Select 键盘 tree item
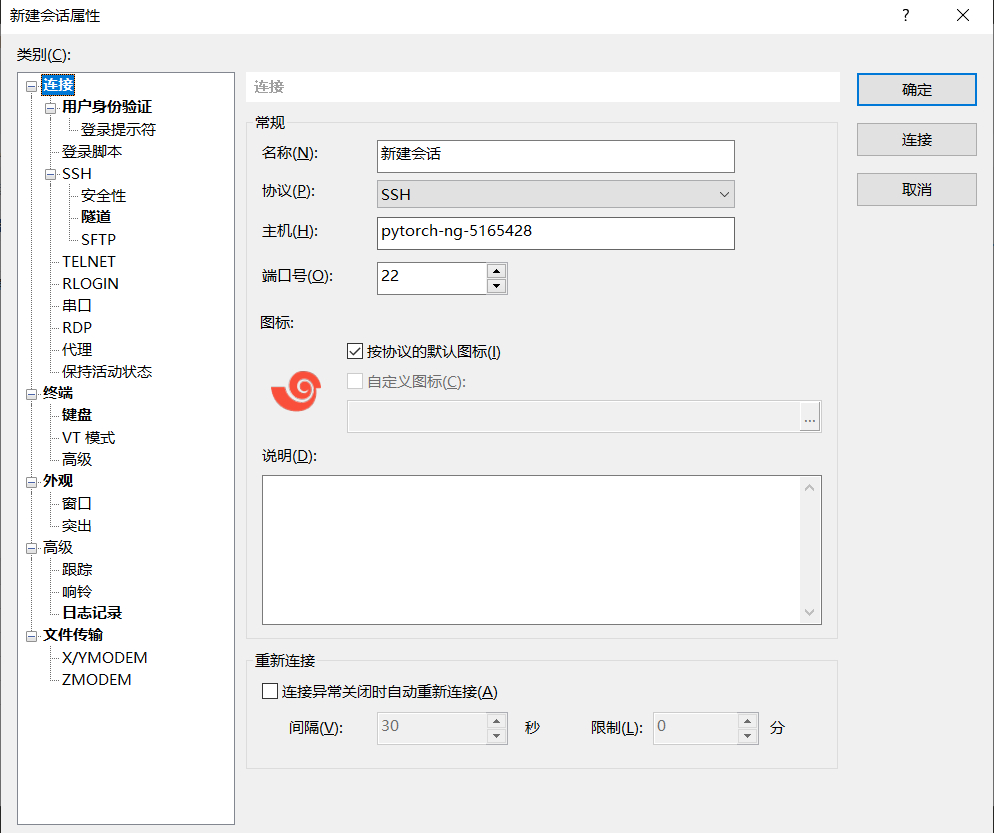The height and width of the screenshot is (833, 994). tap(77, 415)
